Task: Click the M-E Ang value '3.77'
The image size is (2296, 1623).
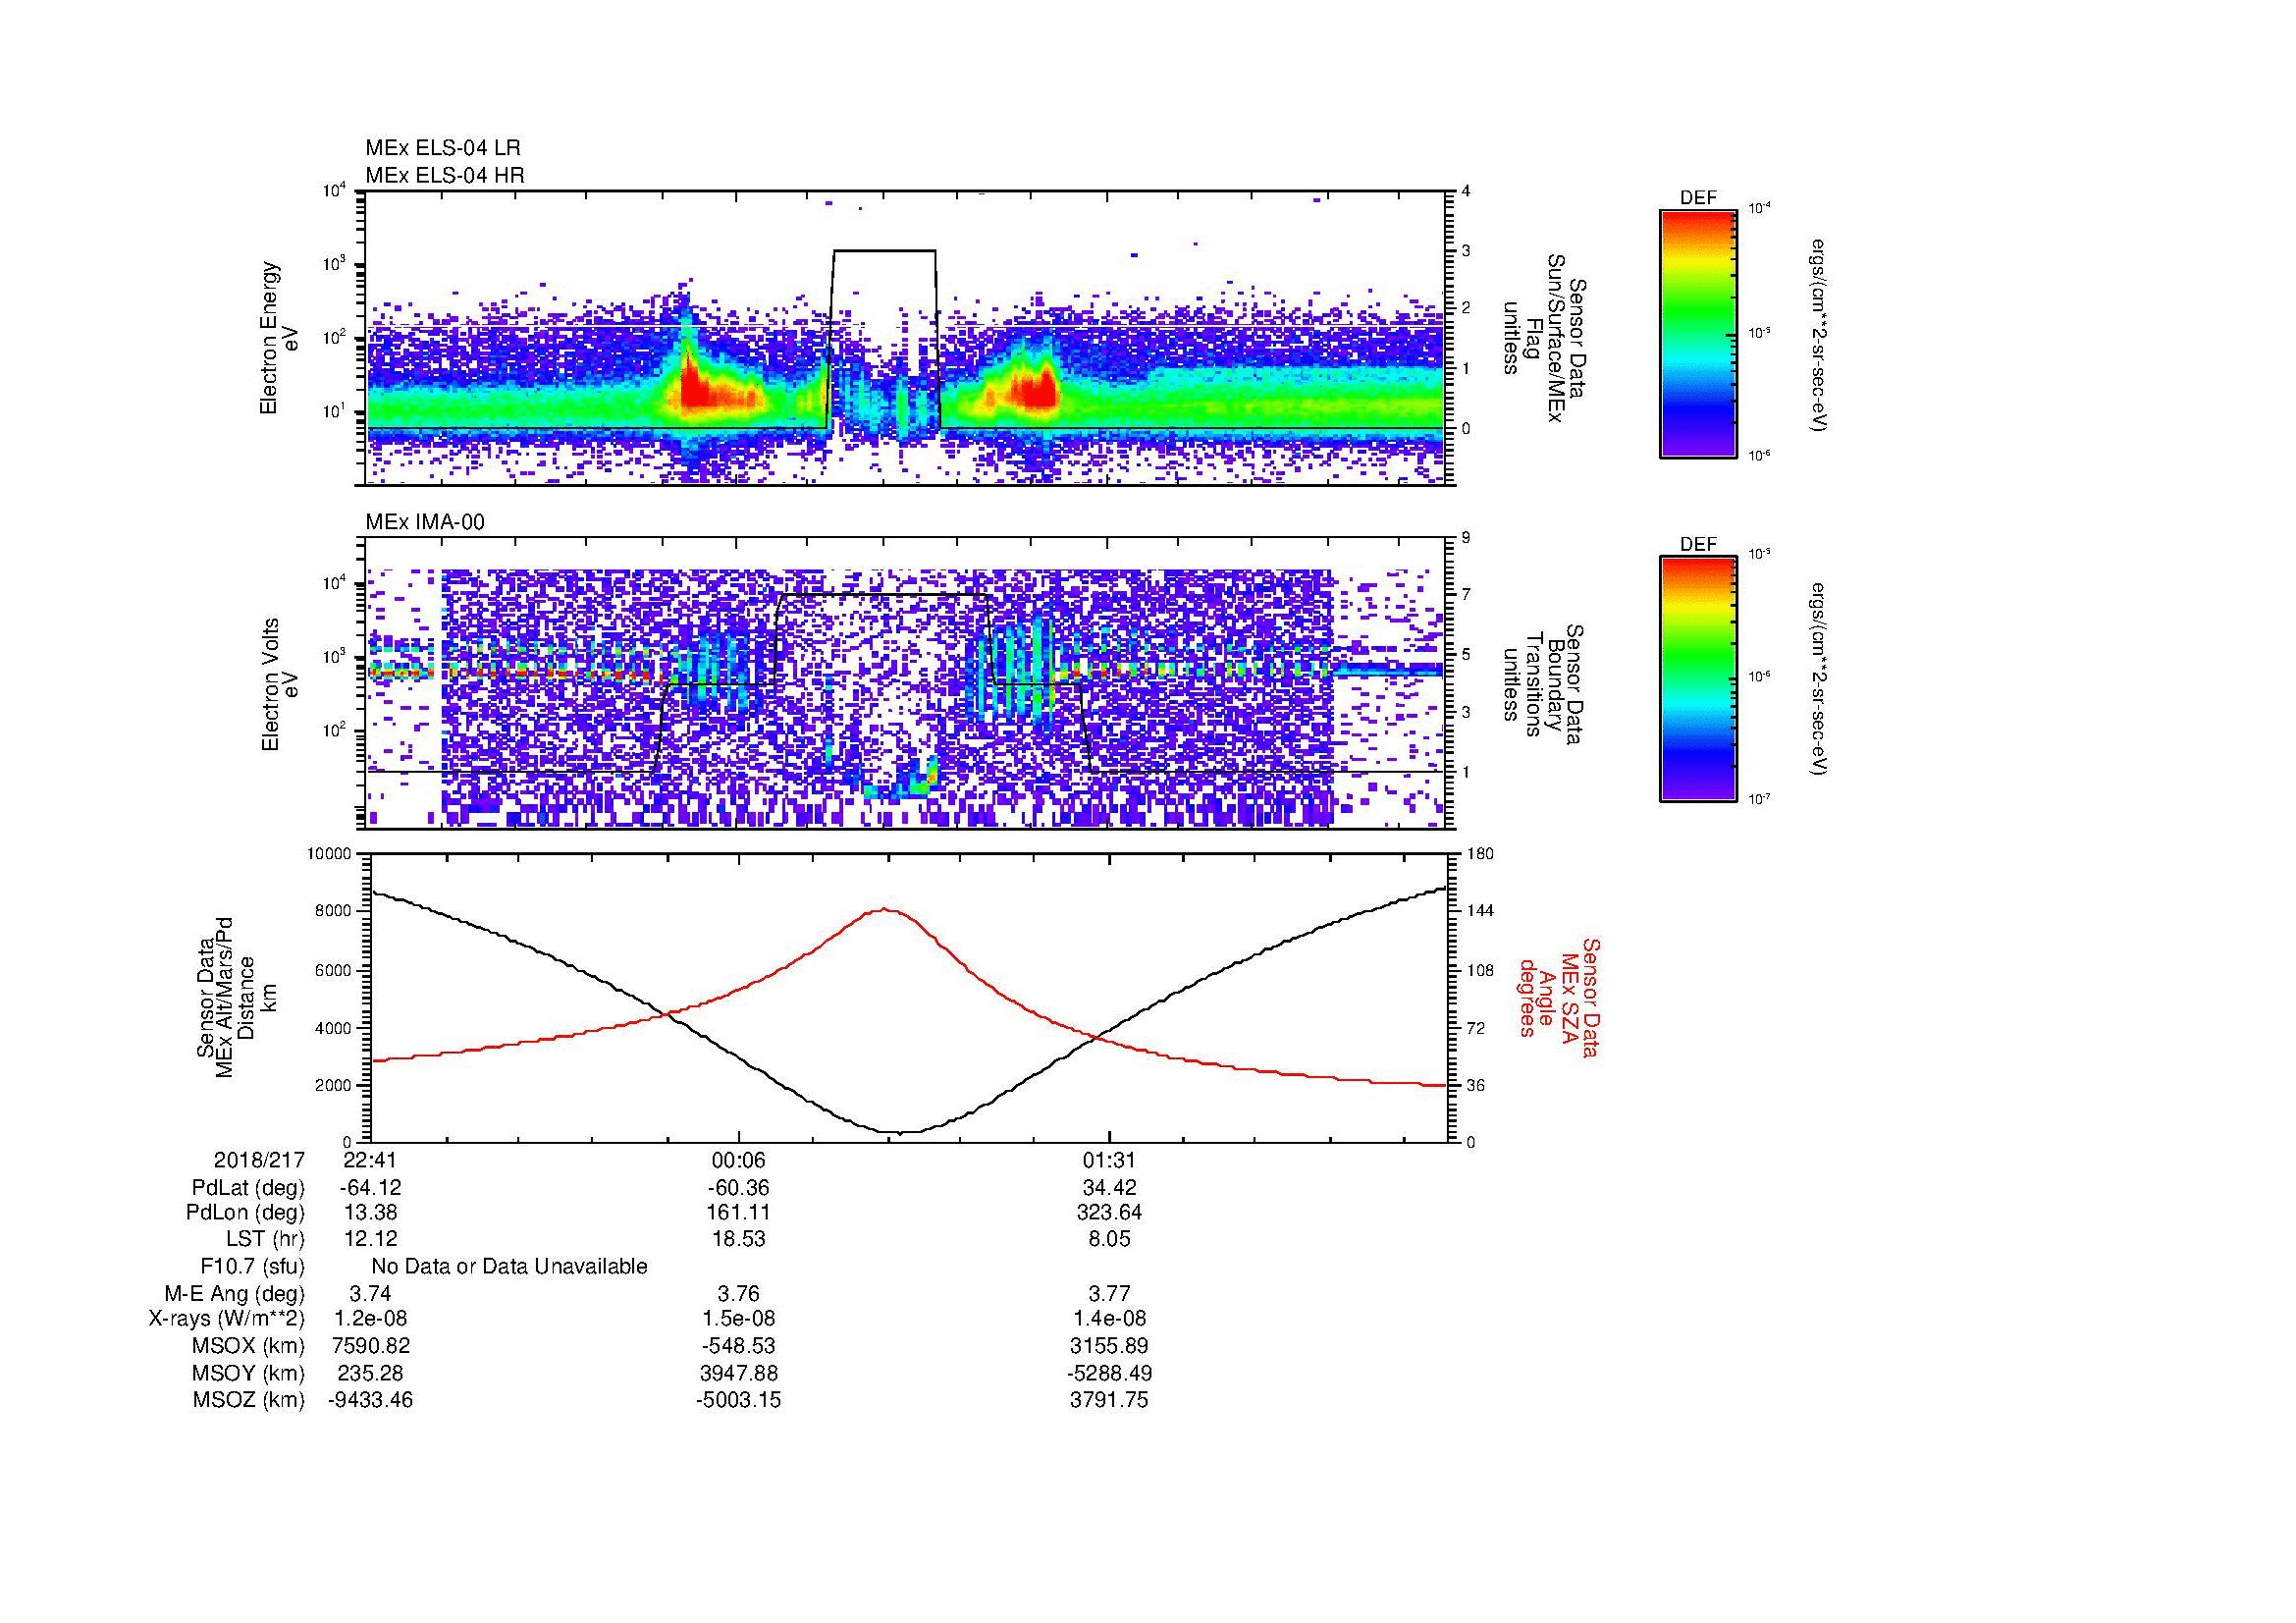Action: pos(1109,1293)
